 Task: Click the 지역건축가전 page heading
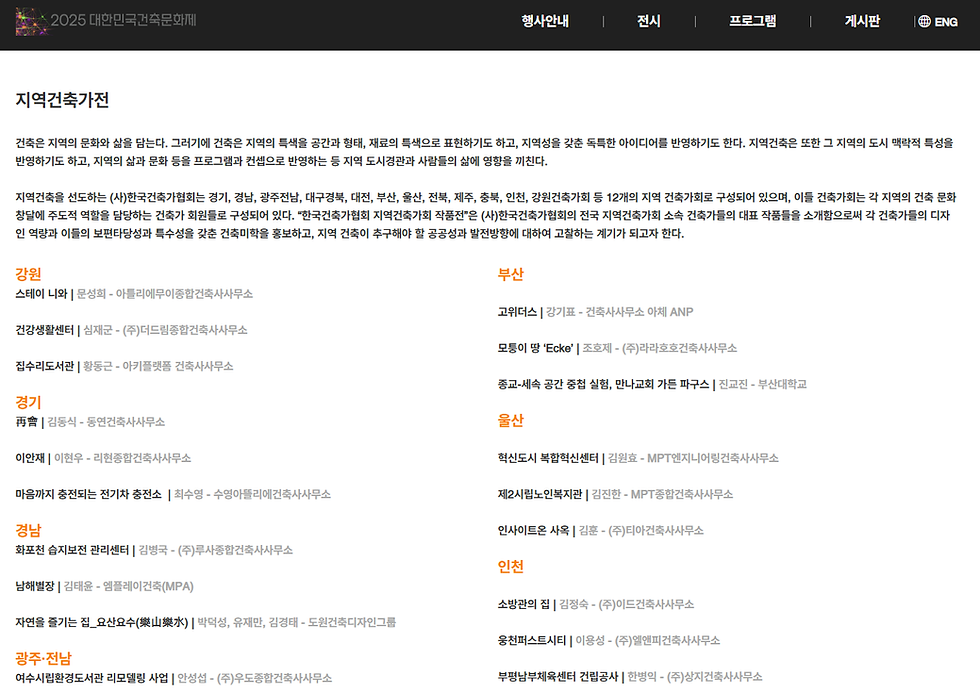62,100
